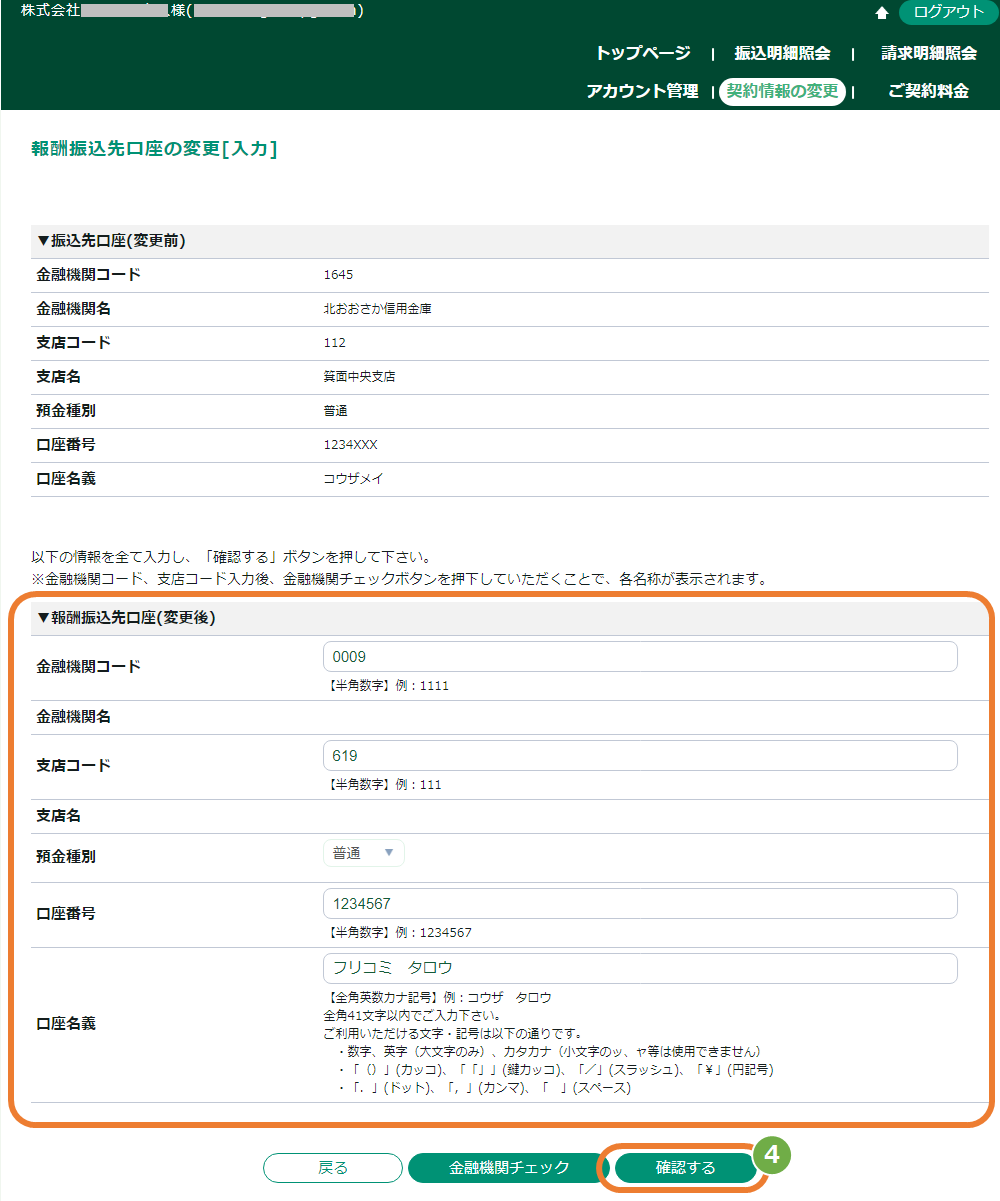Click the old 口座番号 value 1234XXX
1000x1201 pixels.
coord(350,445)
